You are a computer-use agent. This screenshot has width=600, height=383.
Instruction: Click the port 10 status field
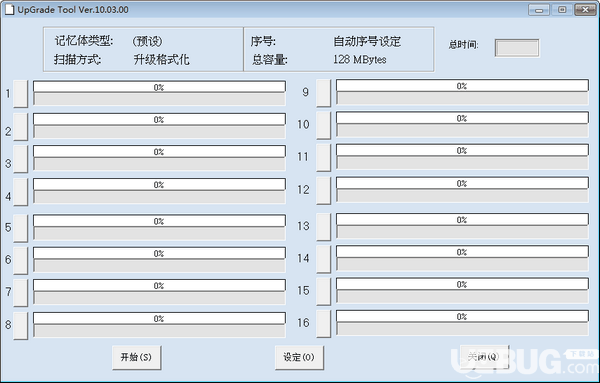(462, 130)
